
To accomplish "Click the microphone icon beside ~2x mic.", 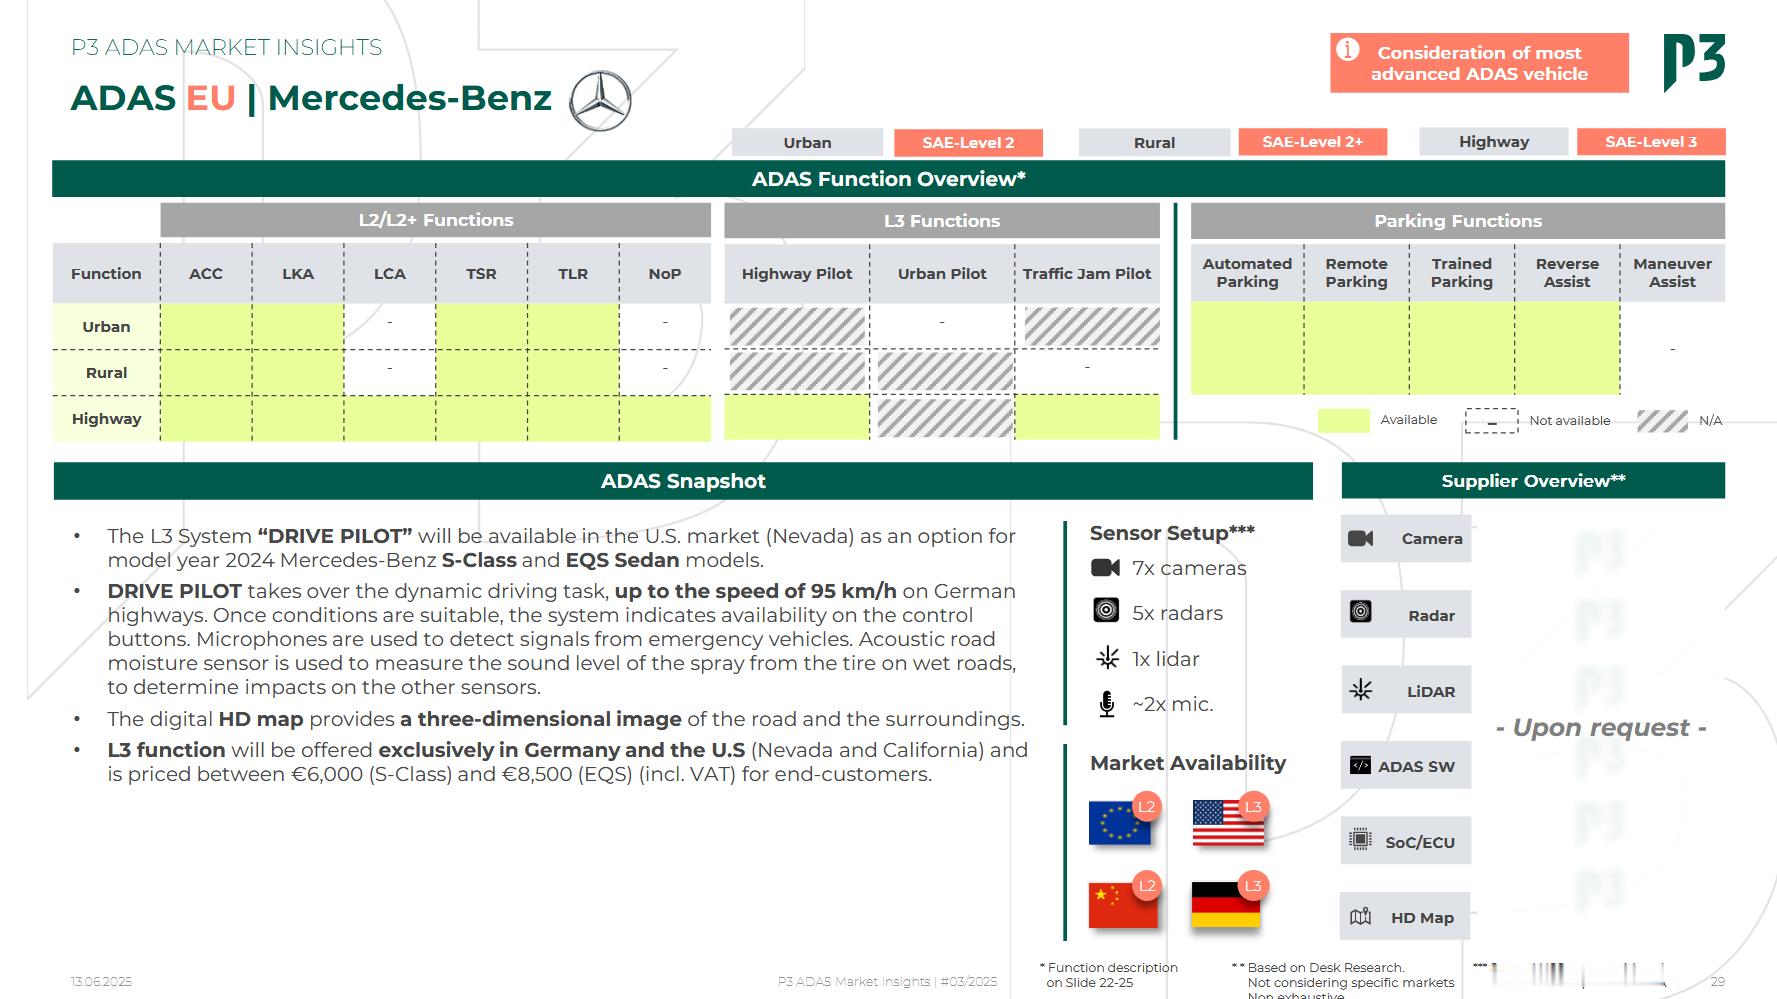I will tap(1107, 704).
